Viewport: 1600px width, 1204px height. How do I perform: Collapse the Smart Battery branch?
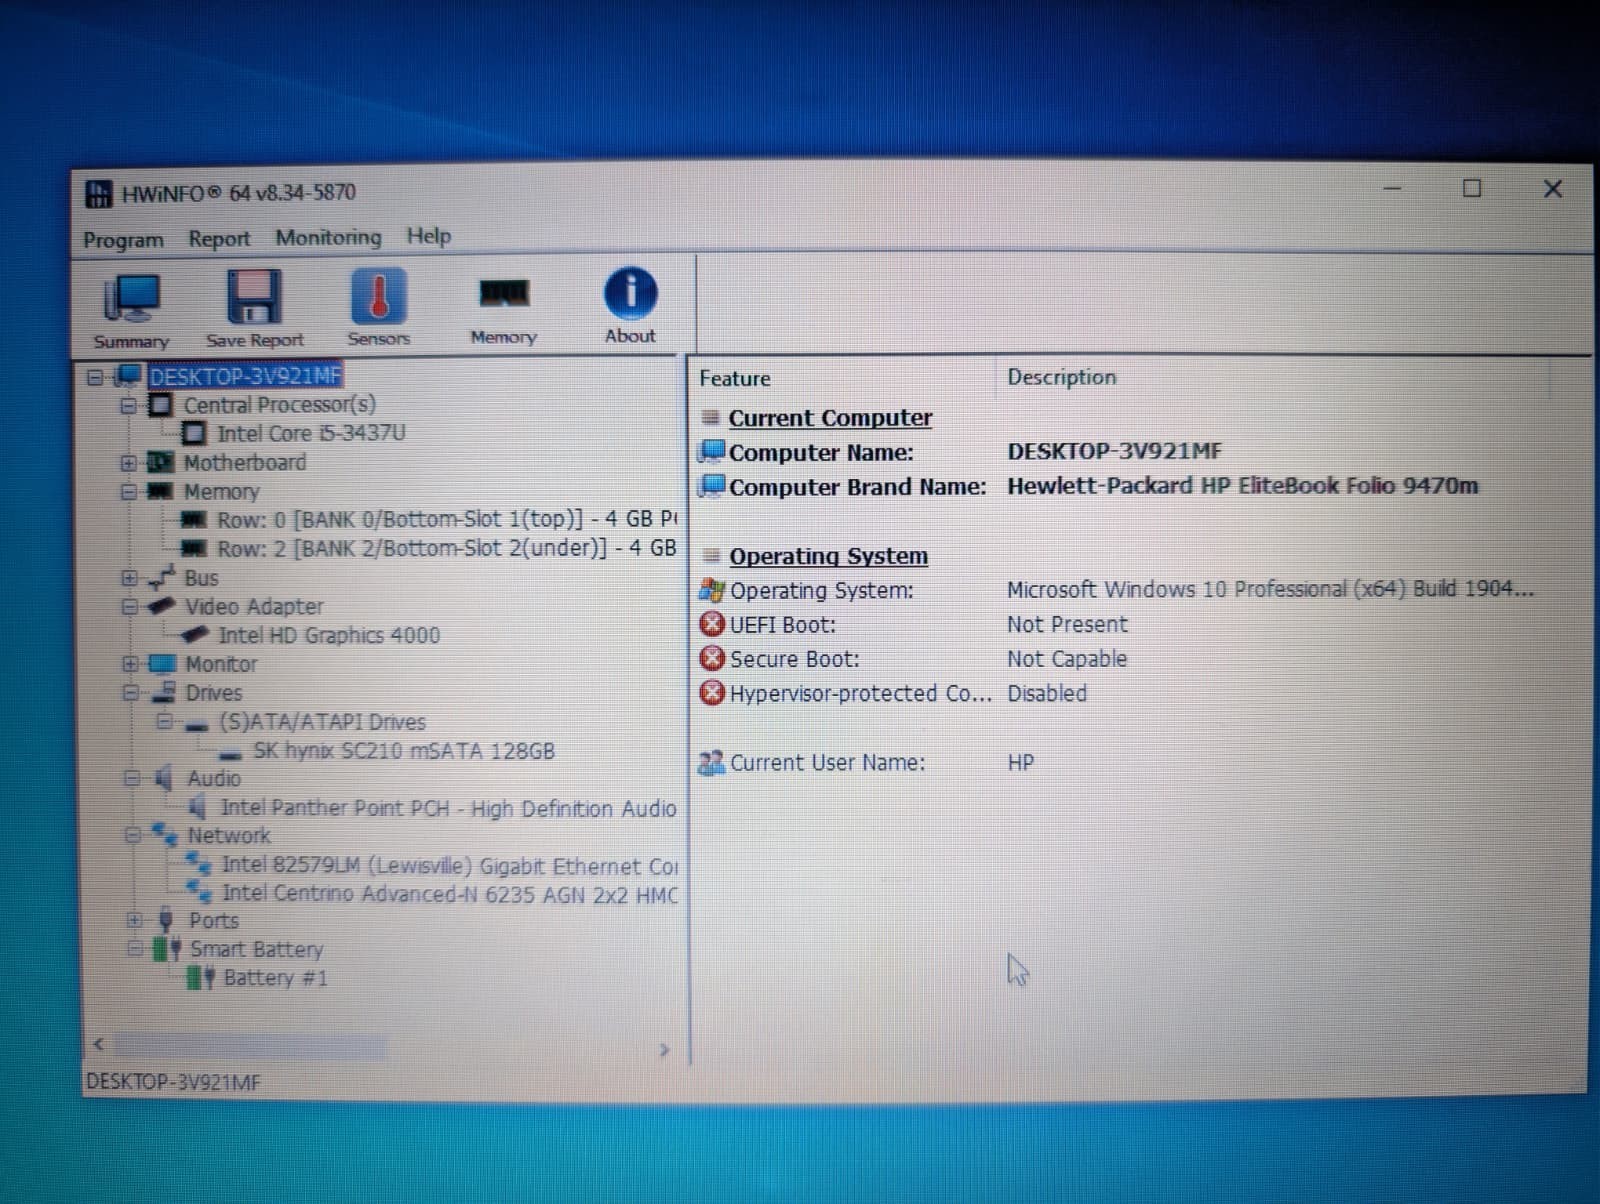[x=134, y=949]
